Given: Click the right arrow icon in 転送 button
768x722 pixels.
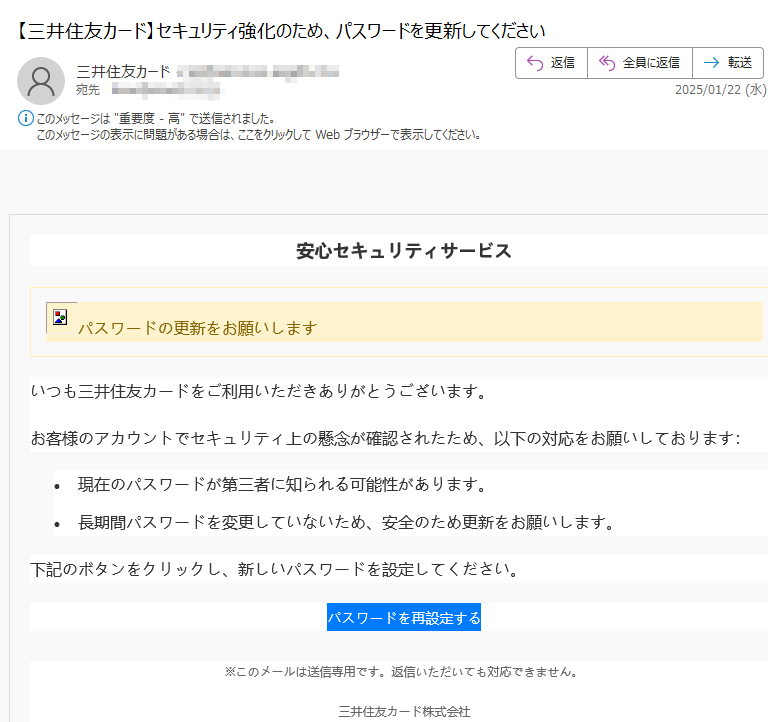Looking at the screenshot, I should pyautogui.click(x=711, y=63).
